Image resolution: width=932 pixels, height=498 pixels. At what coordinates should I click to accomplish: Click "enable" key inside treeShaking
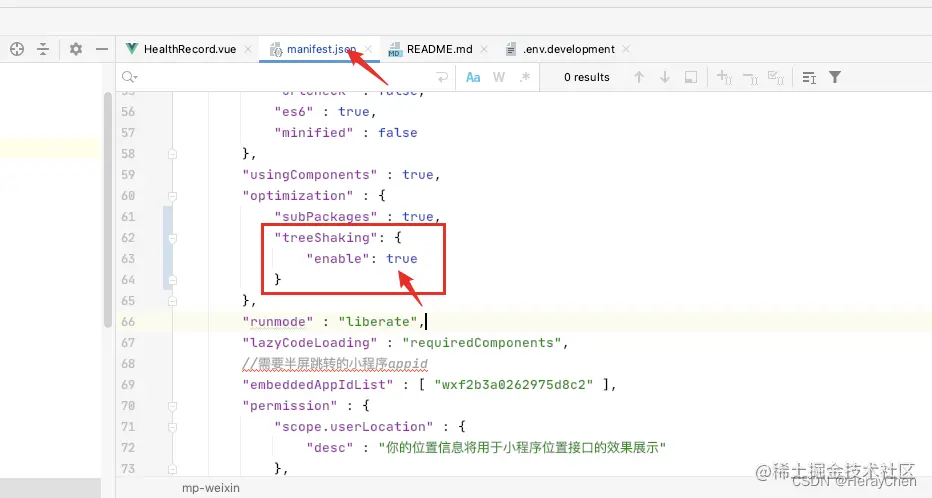(337, 259)
